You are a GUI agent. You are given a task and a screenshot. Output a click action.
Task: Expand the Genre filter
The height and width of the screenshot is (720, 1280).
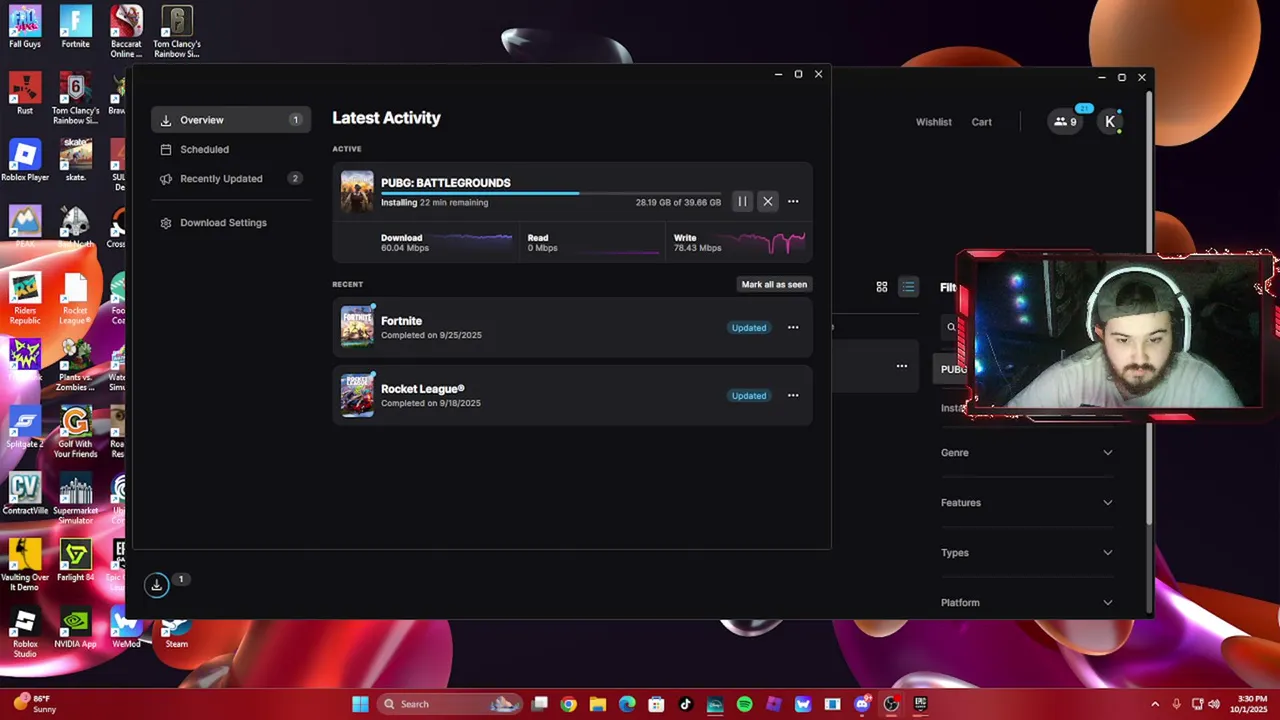(1027, 453)
